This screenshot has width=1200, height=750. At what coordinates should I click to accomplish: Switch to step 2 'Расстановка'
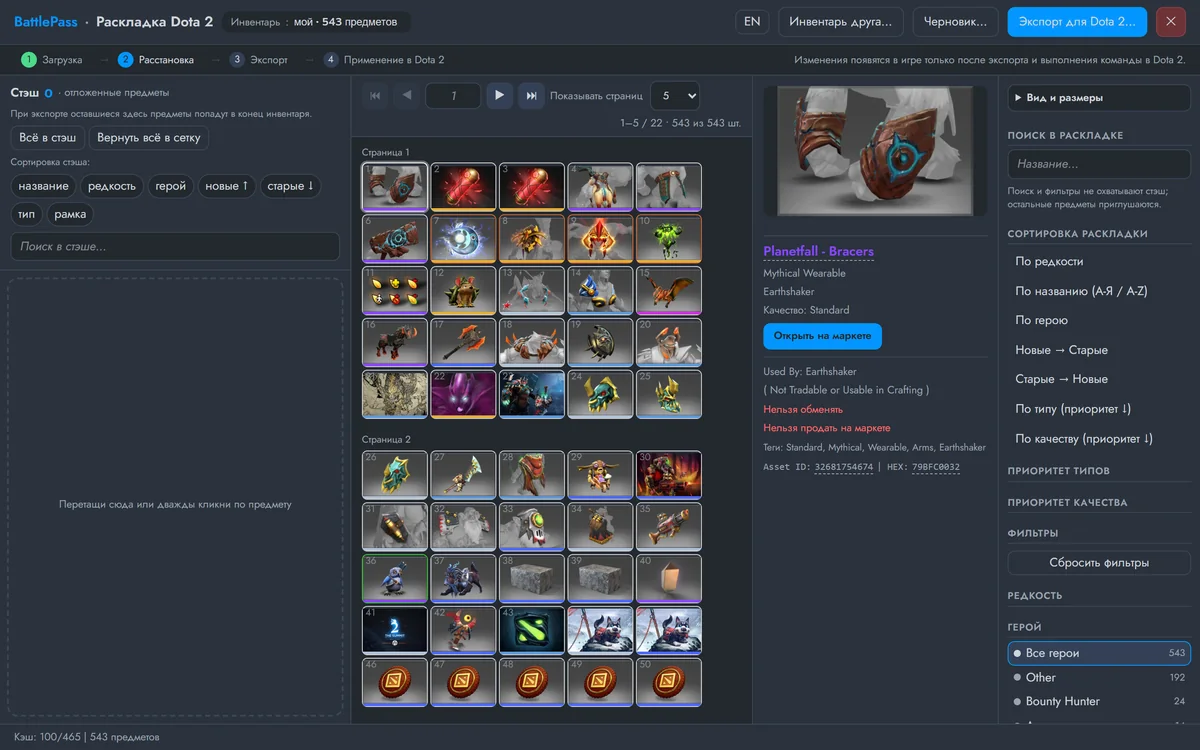(156, 60)
